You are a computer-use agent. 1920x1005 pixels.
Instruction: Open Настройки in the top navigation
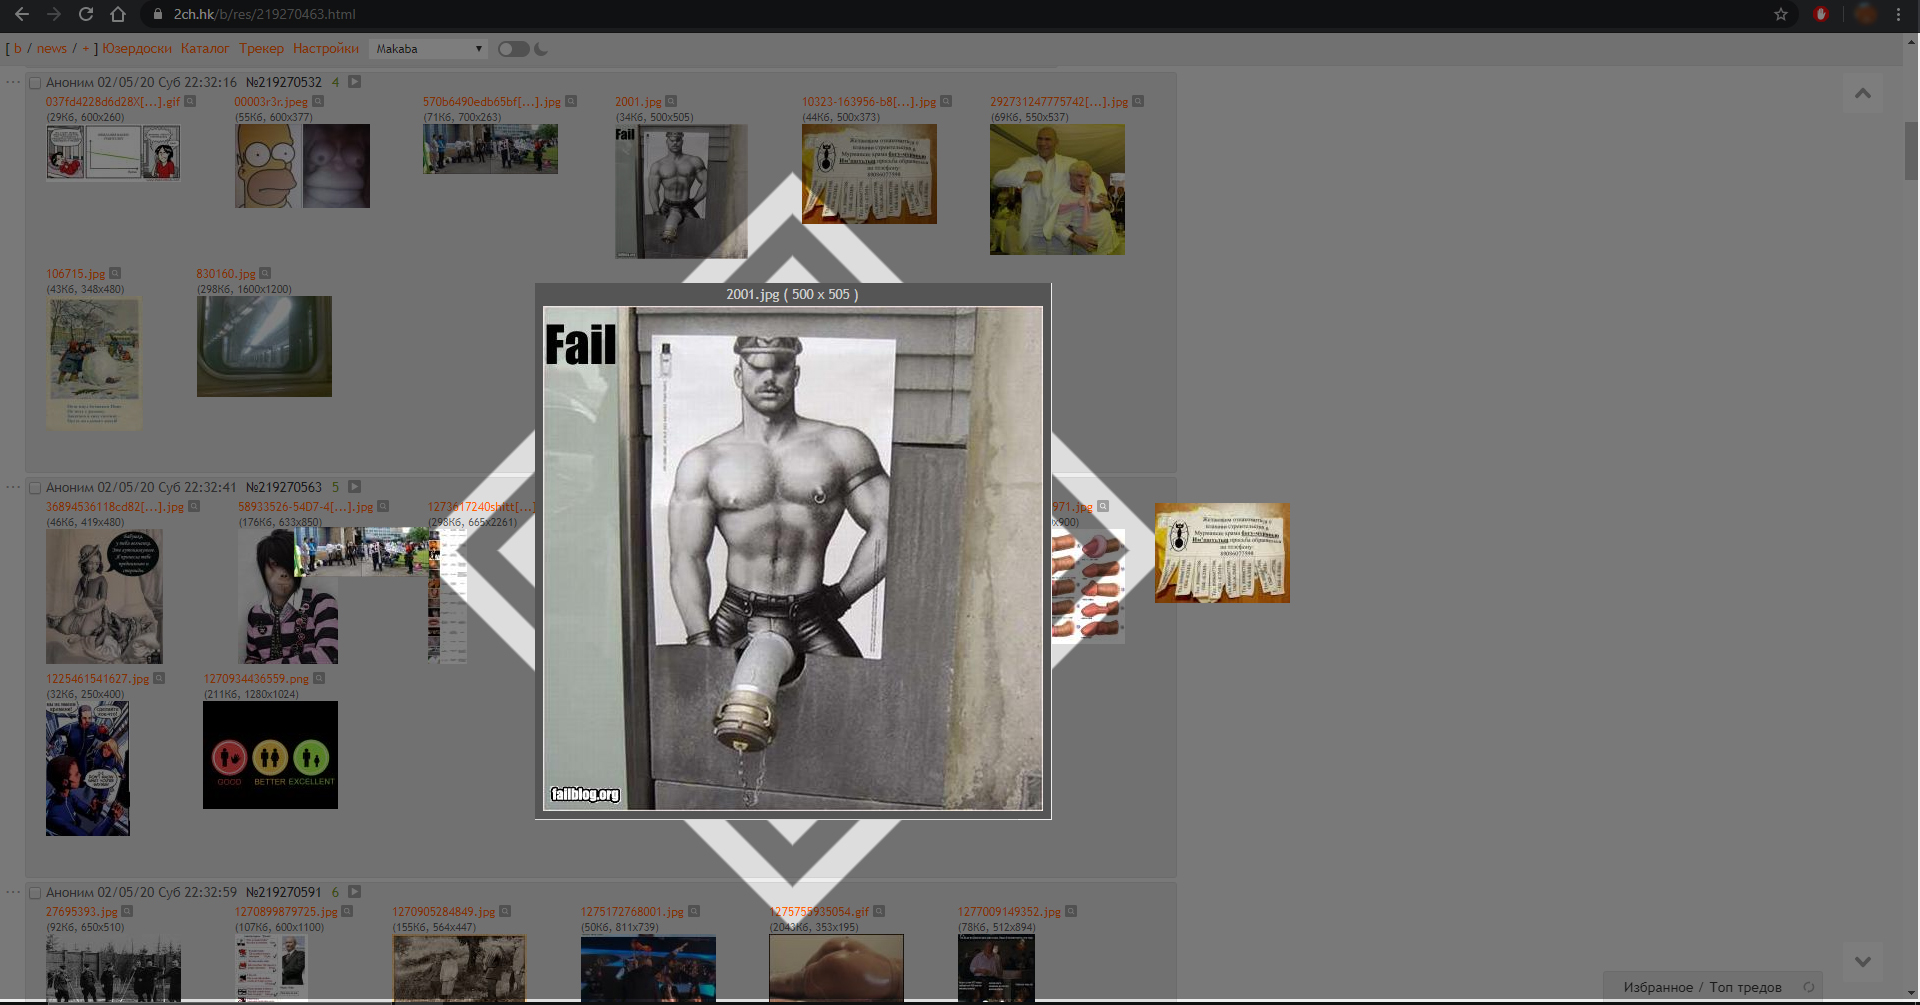326,48
